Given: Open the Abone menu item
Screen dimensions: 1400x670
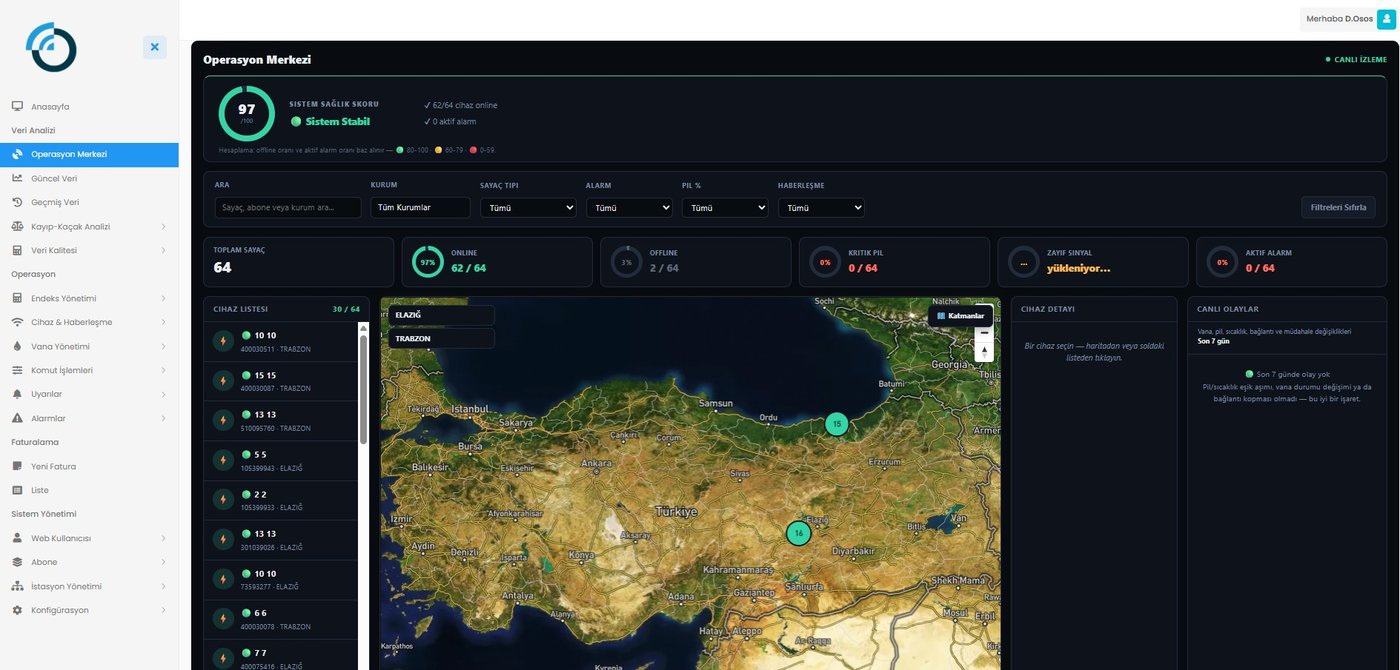Looking at the screenshot, I should tap(89, 562).
